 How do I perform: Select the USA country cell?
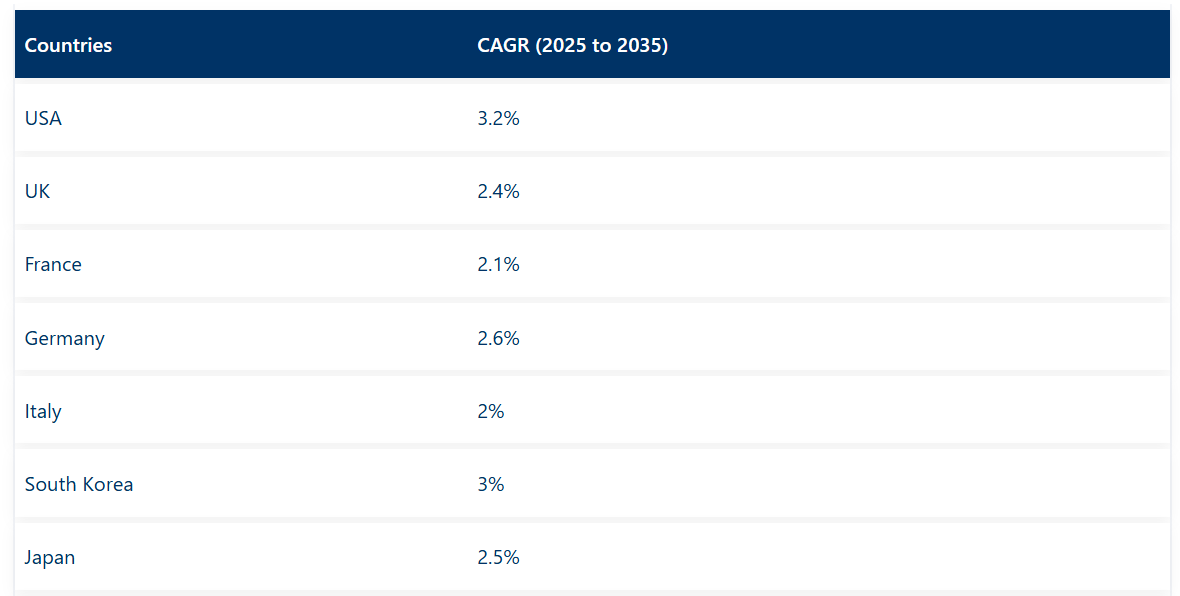(x=43, y=118)
